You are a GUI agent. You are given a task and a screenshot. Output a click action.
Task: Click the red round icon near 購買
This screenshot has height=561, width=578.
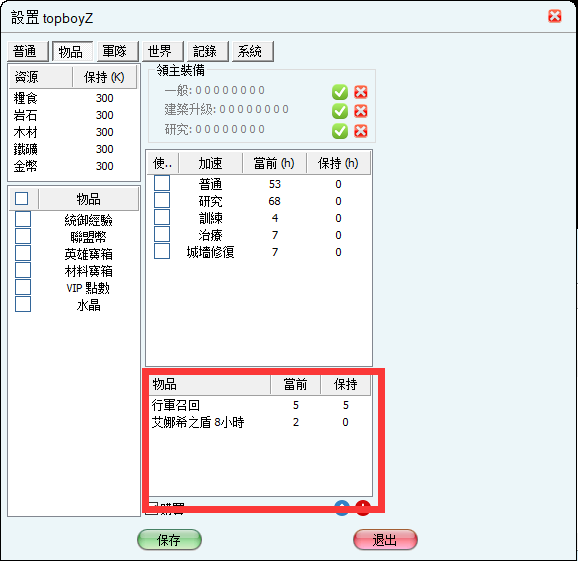point(363,508)
